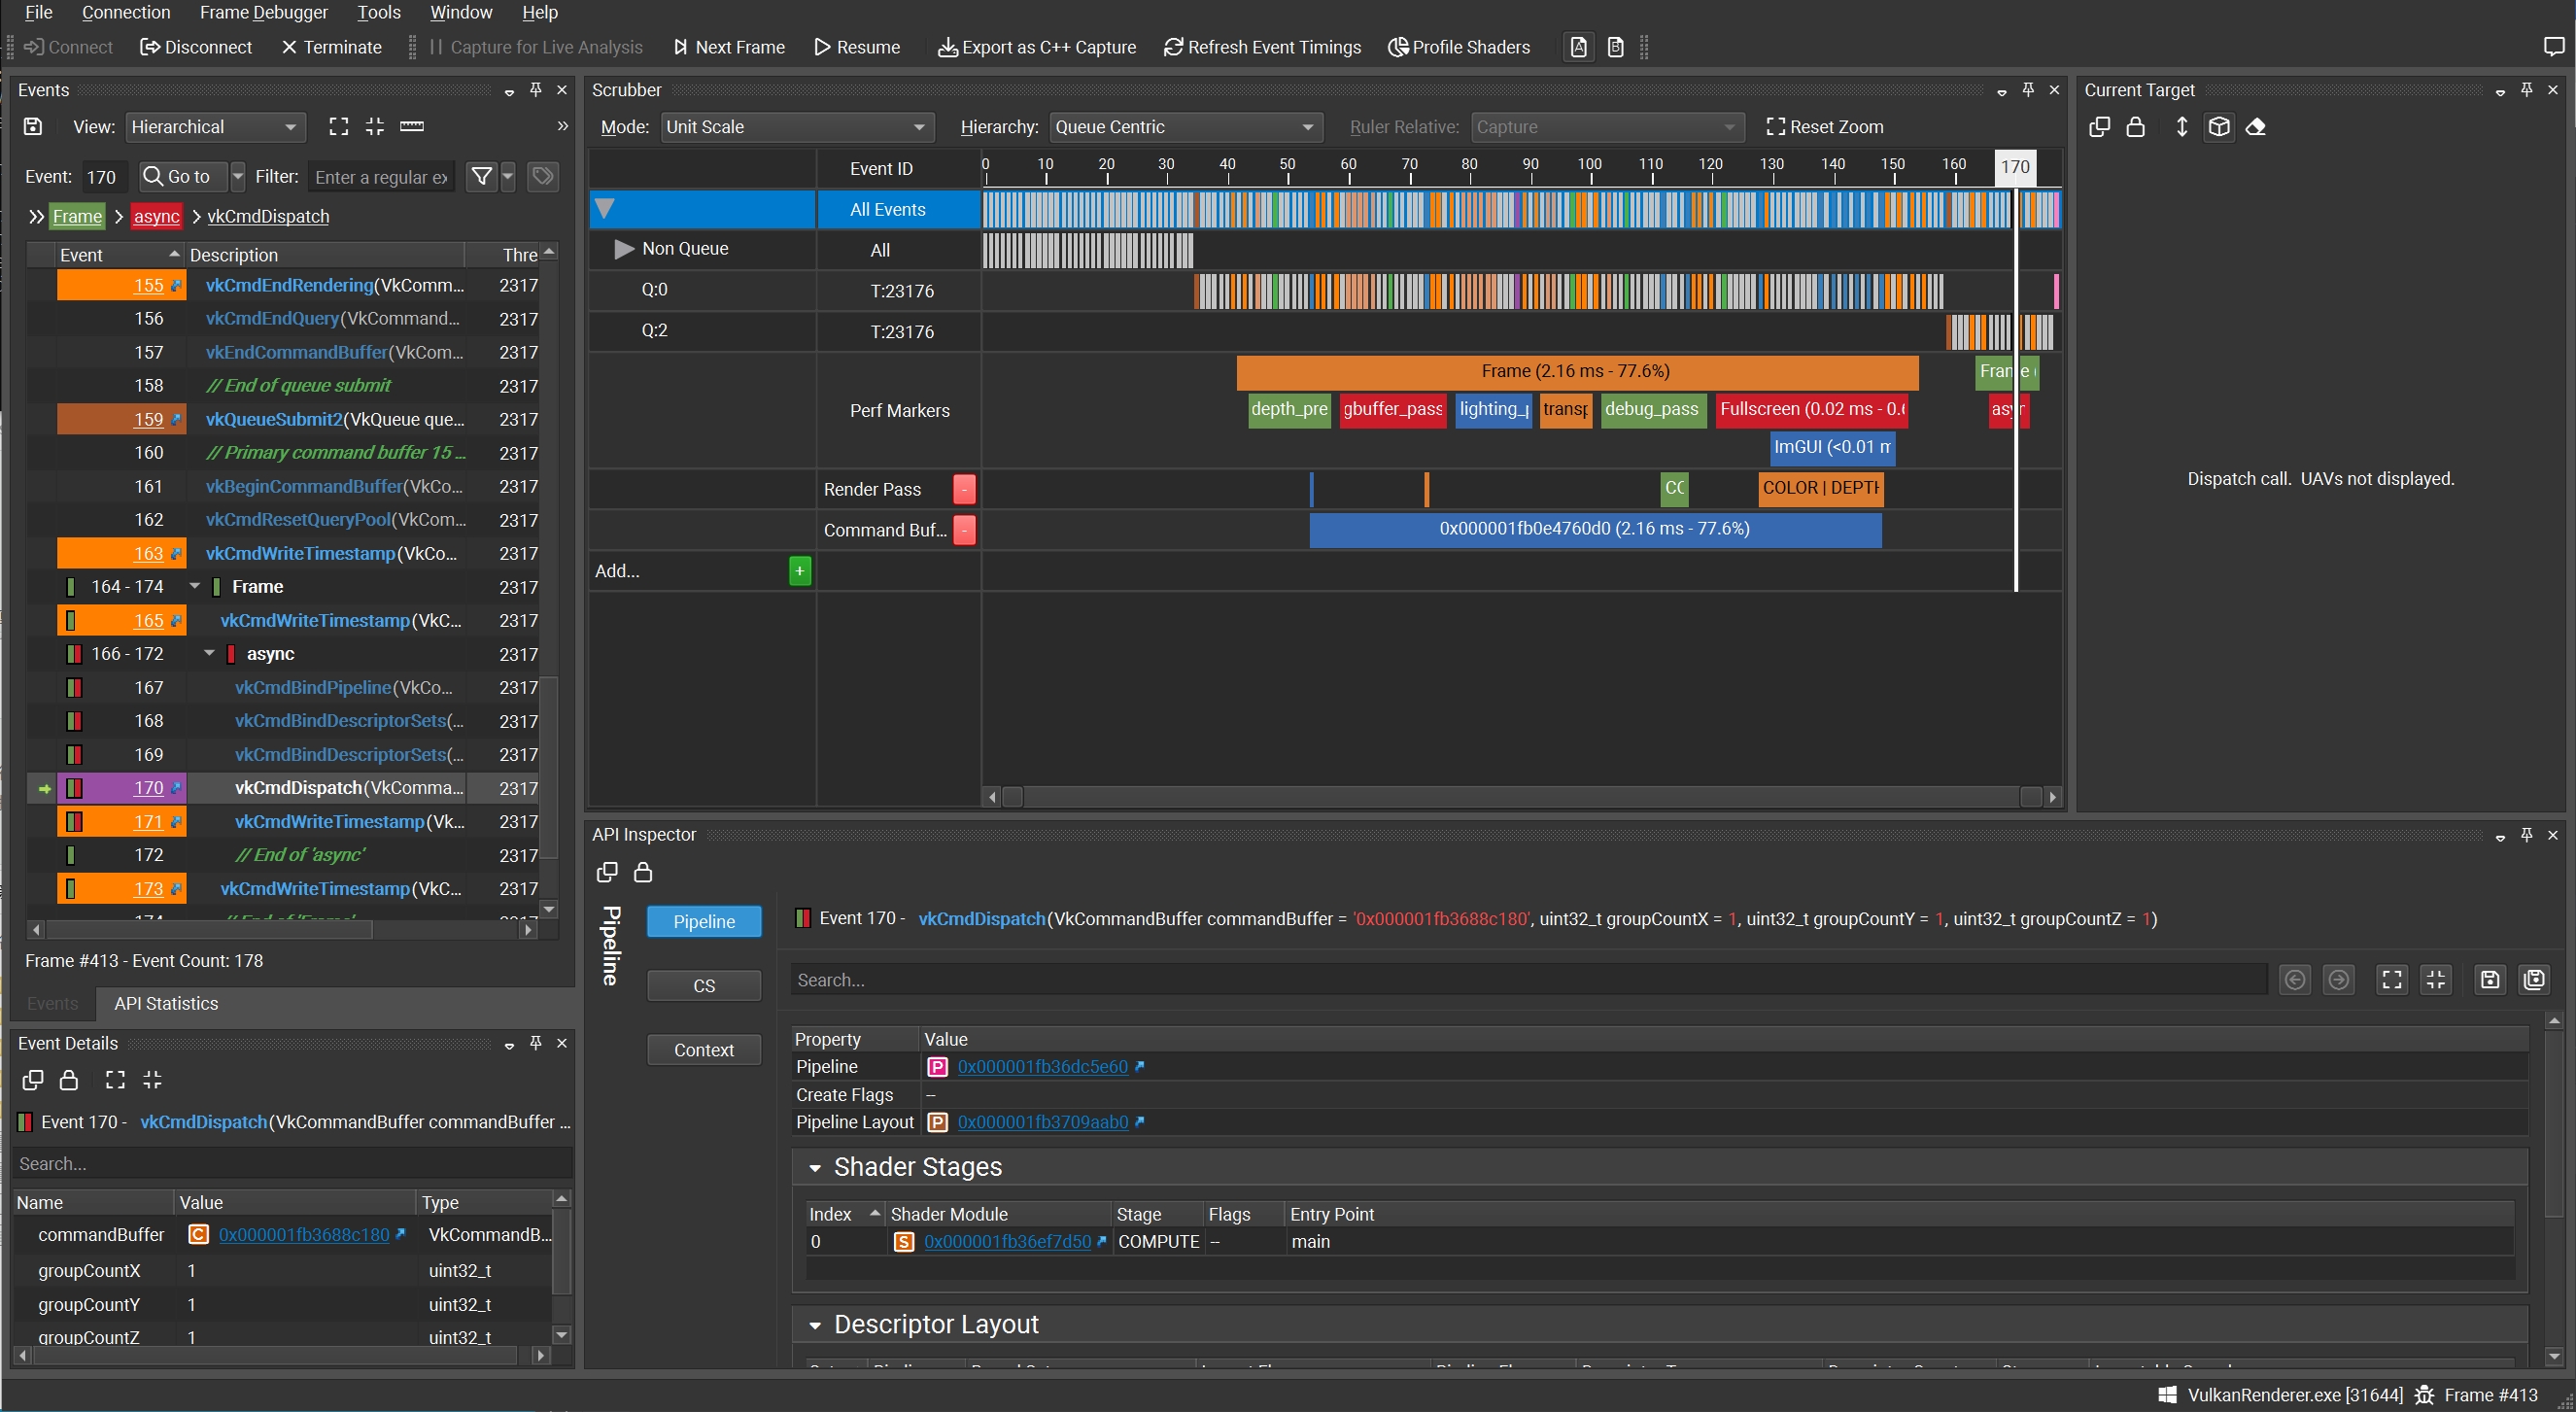The image size is (2576, 1412).
Task: Remove the Render Pass scrubber row
Action: coord(964,489)
